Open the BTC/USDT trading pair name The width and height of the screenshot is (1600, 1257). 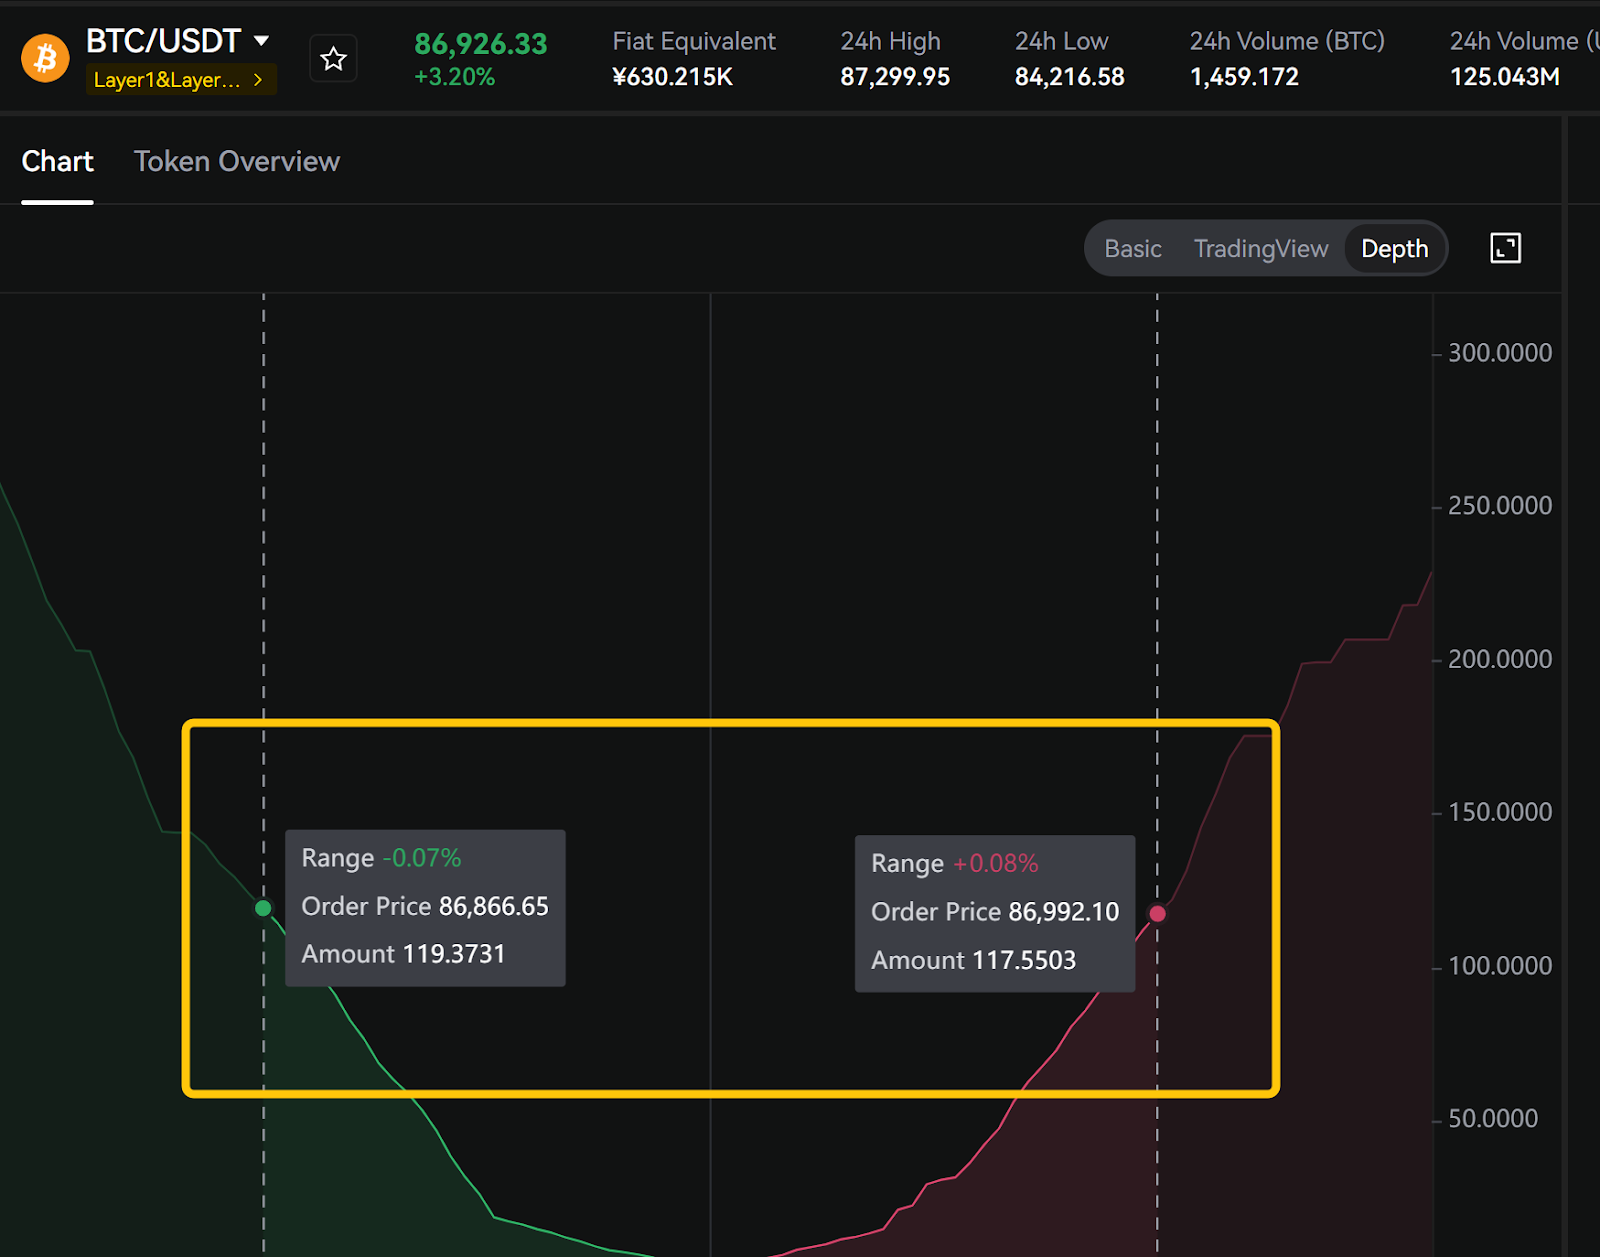pos(163,41)
